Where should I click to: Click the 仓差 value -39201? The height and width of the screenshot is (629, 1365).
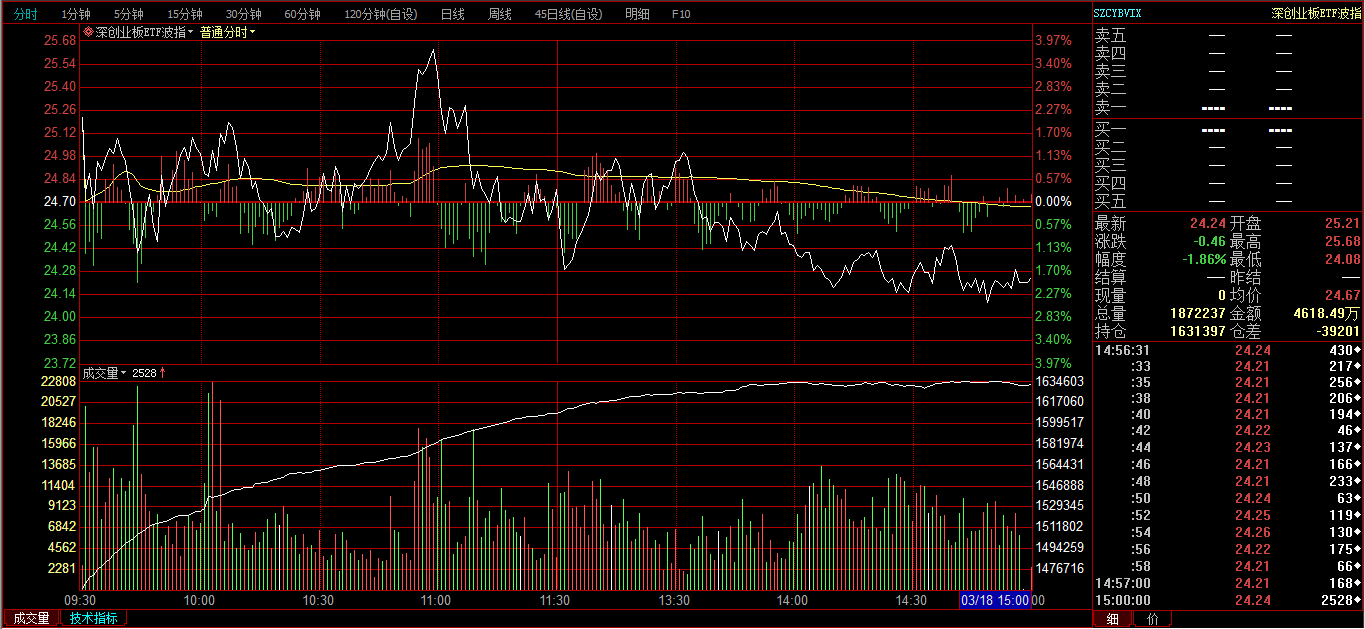1339,331
